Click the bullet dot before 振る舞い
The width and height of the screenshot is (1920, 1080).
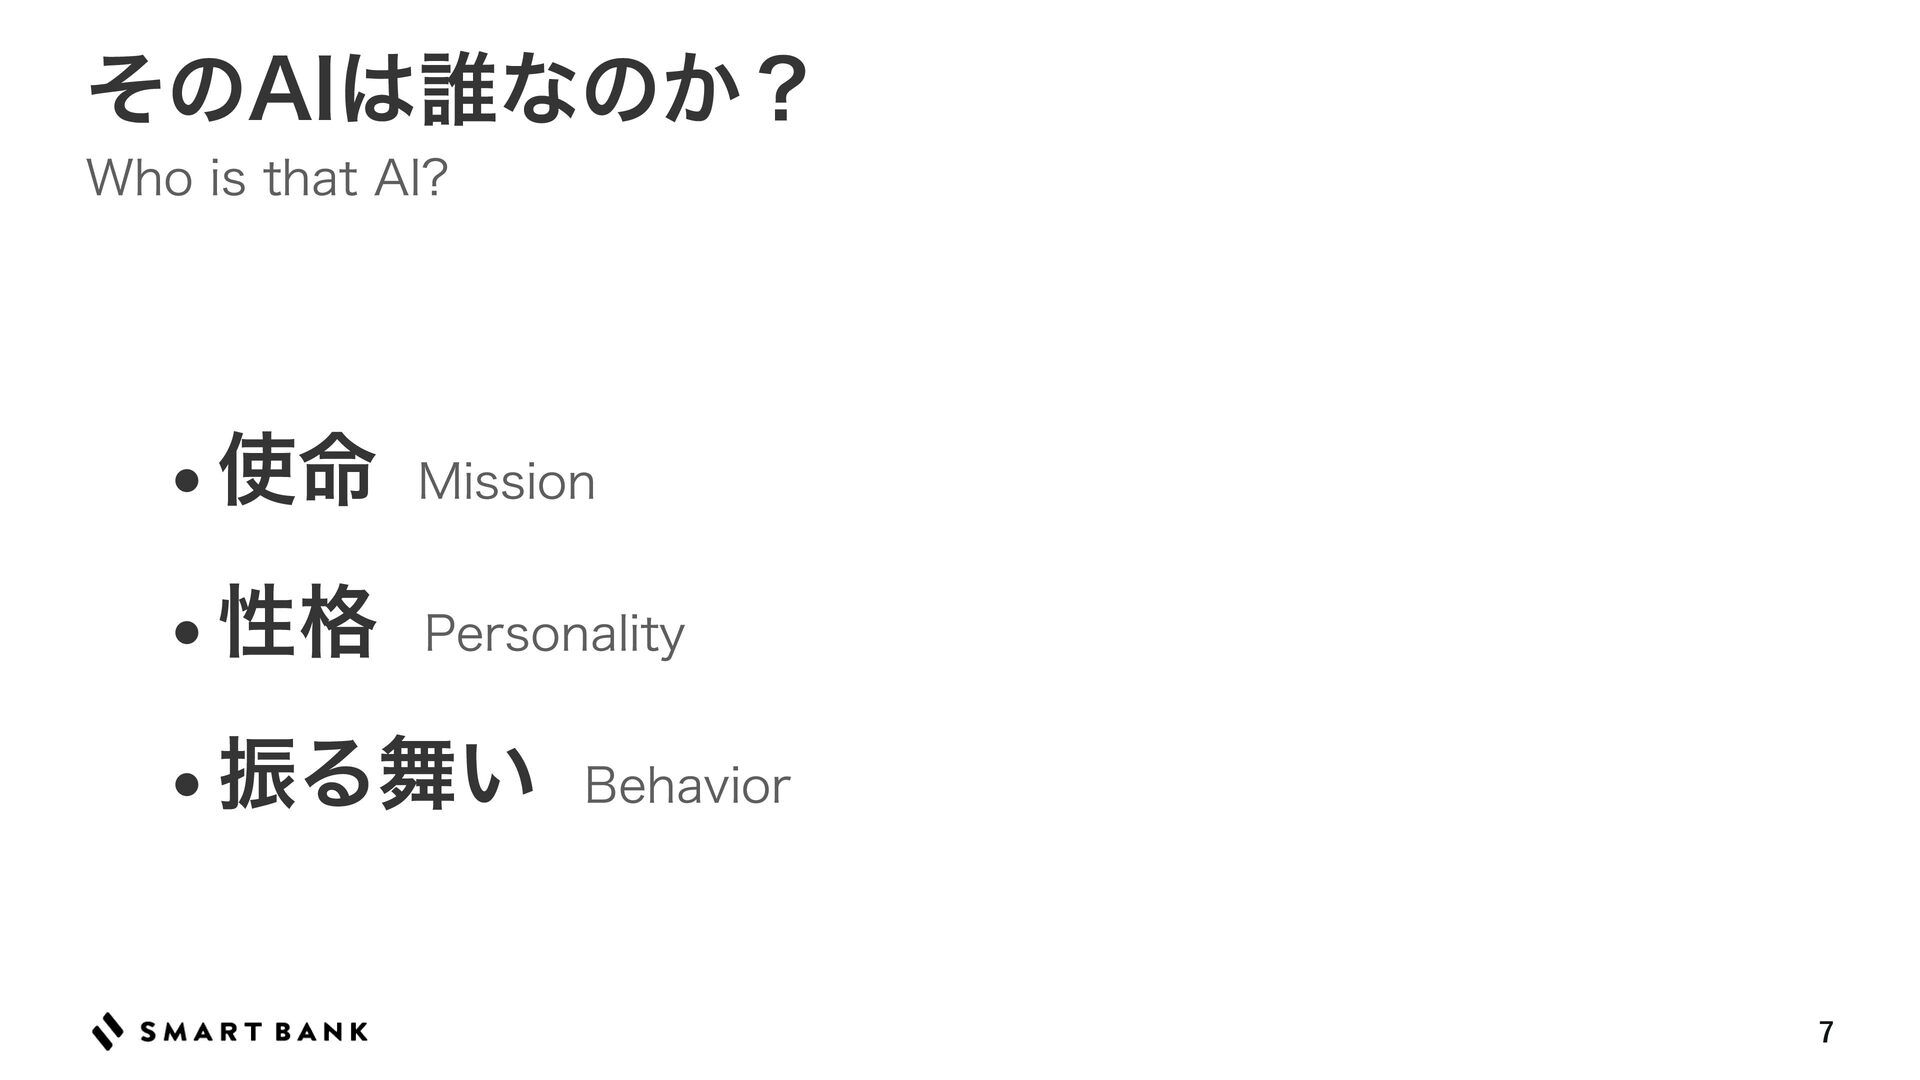(x=185, y=785)
